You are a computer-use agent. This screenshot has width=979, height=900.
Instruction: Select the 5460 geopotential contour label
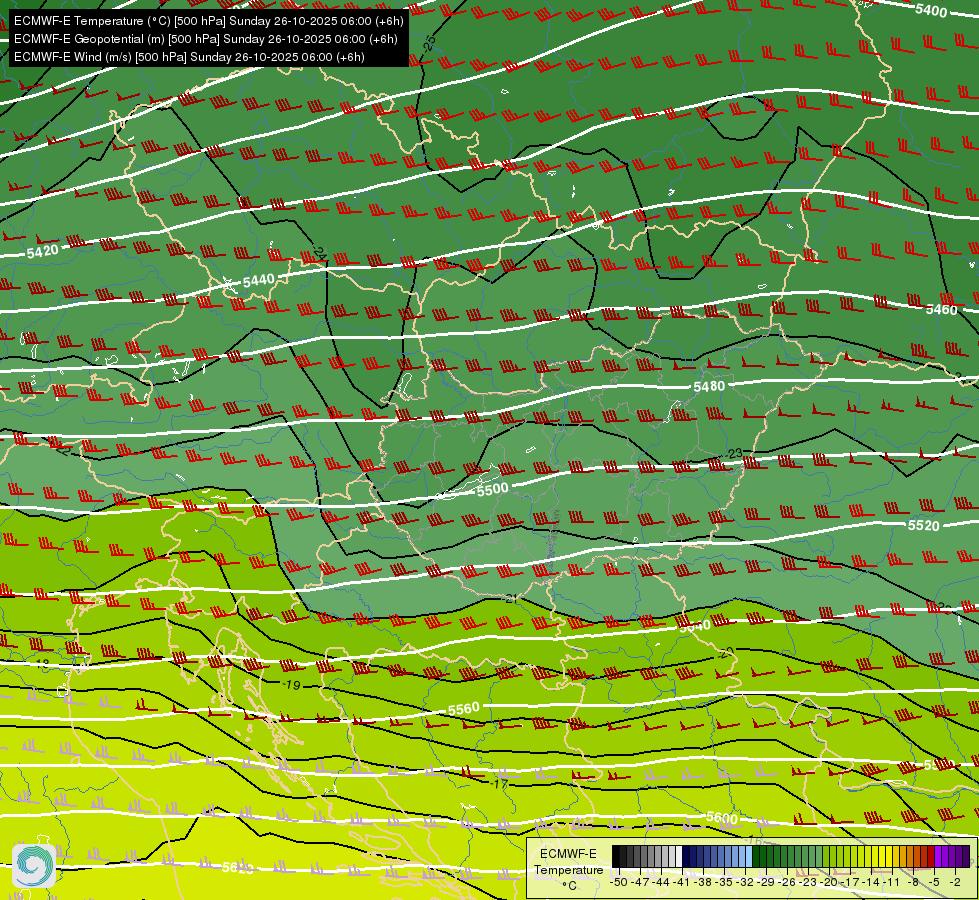tap(941, 309)
